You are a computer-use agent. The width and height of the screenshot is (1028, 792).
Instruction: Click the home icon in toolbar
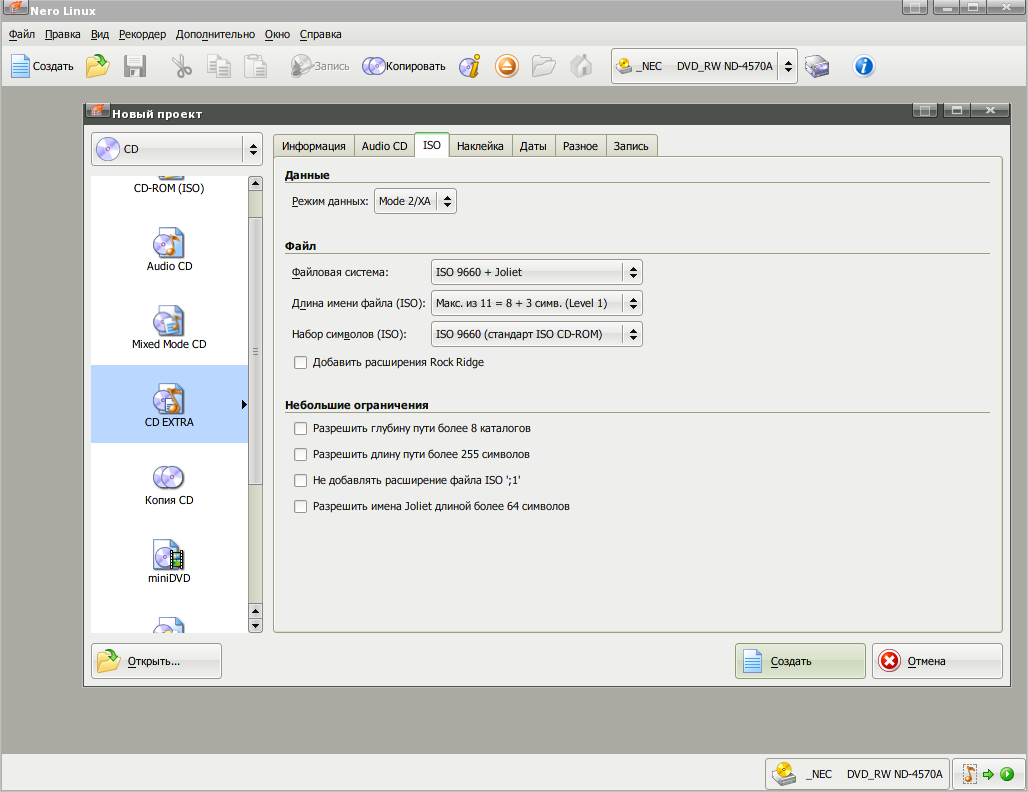coord(581,66)
